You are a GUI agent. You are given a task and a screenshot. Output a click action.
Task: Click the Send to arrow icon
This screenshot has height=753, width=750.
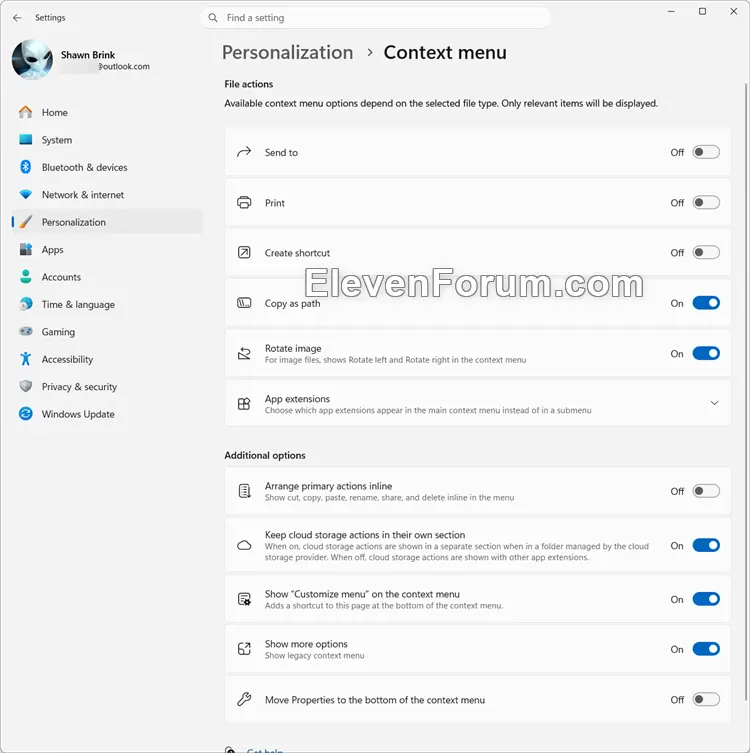[244, 152]
